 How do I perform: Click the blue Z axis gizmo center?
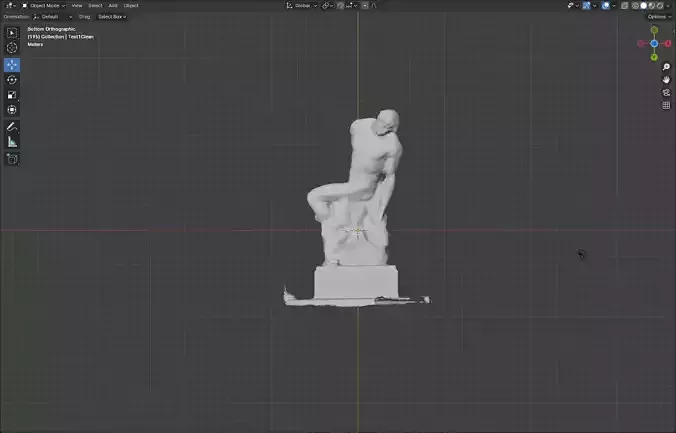pyautogui.click(x=654, y=44)
